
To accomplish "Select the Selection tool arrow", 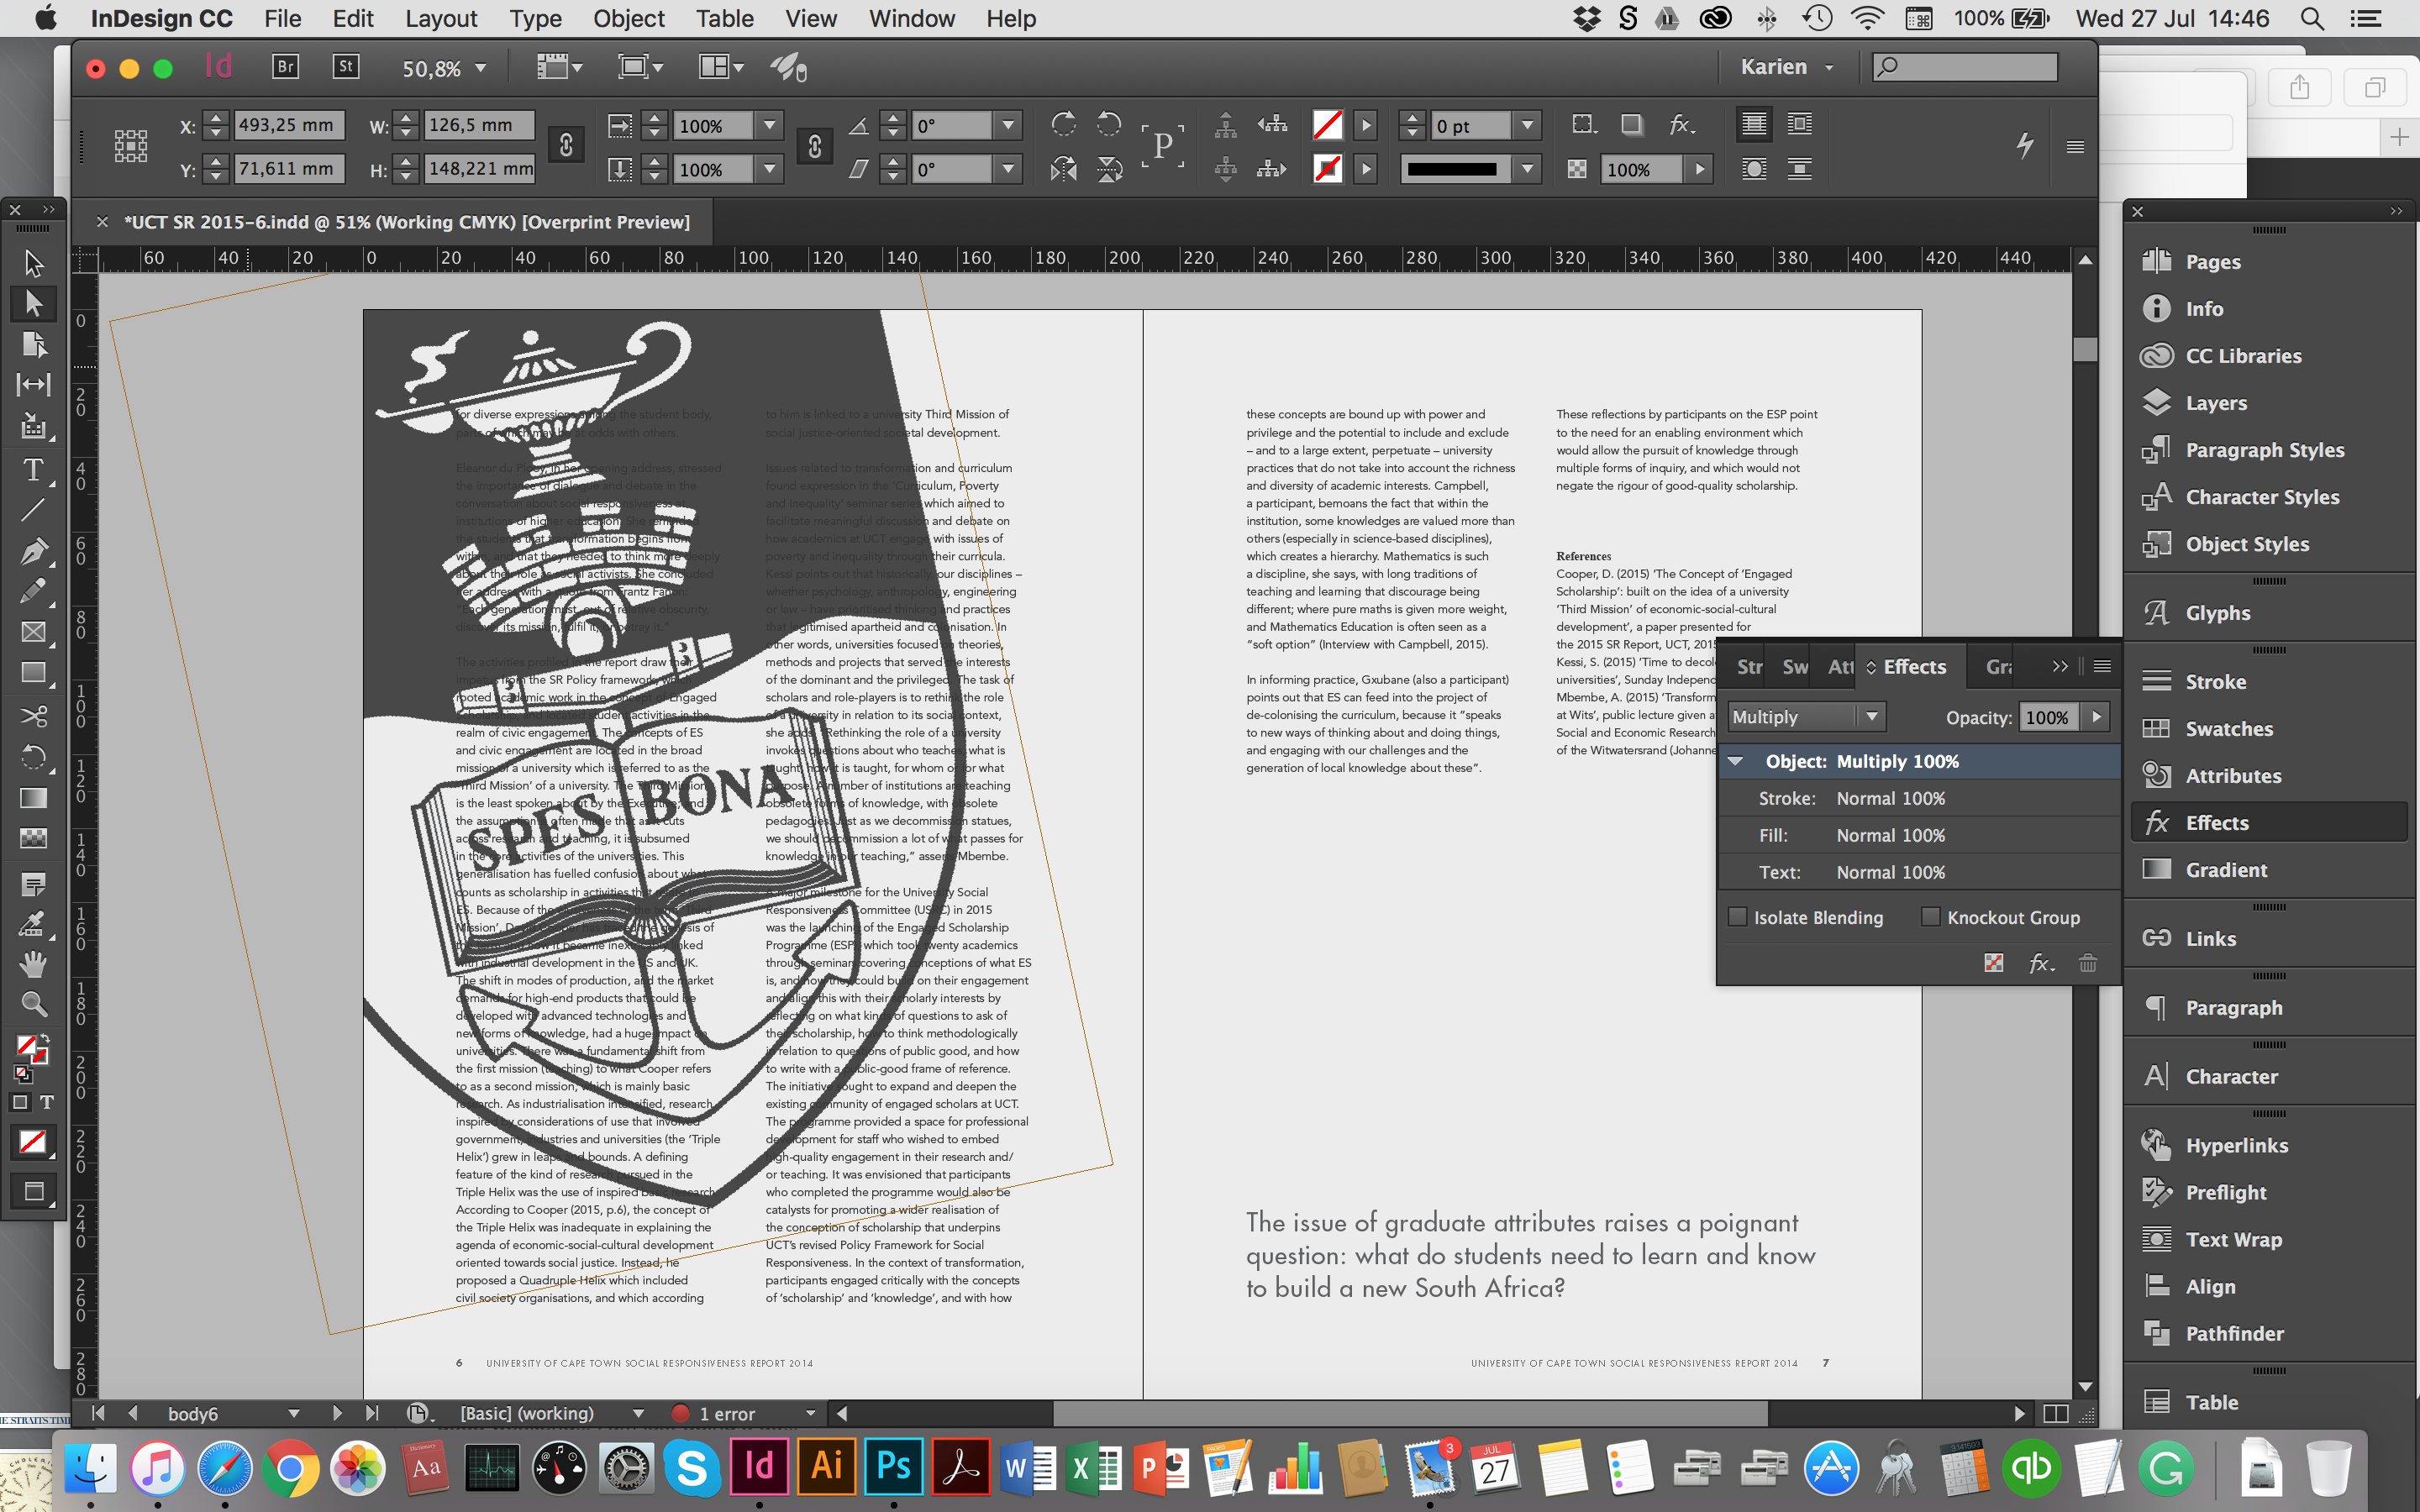I will pyautogui.click(x=33, y=263).
